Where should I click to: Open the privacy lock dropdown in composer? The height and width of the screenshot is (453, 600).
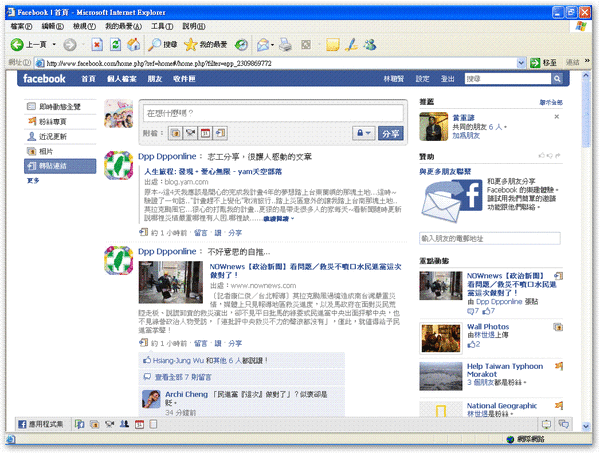364,133
